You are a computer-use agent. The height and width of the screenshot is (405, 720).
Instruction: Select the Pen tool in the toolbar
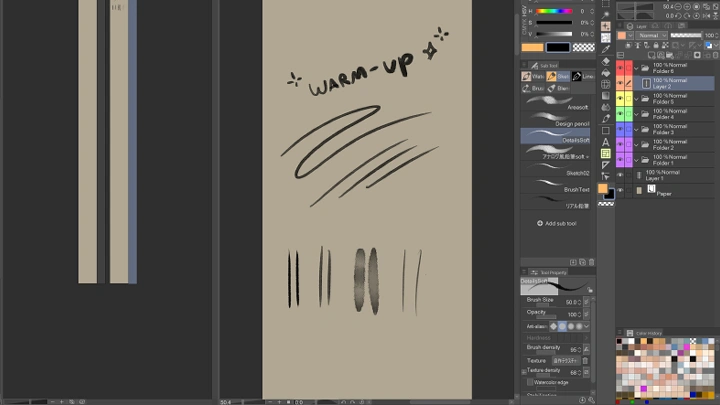[606, 118]
